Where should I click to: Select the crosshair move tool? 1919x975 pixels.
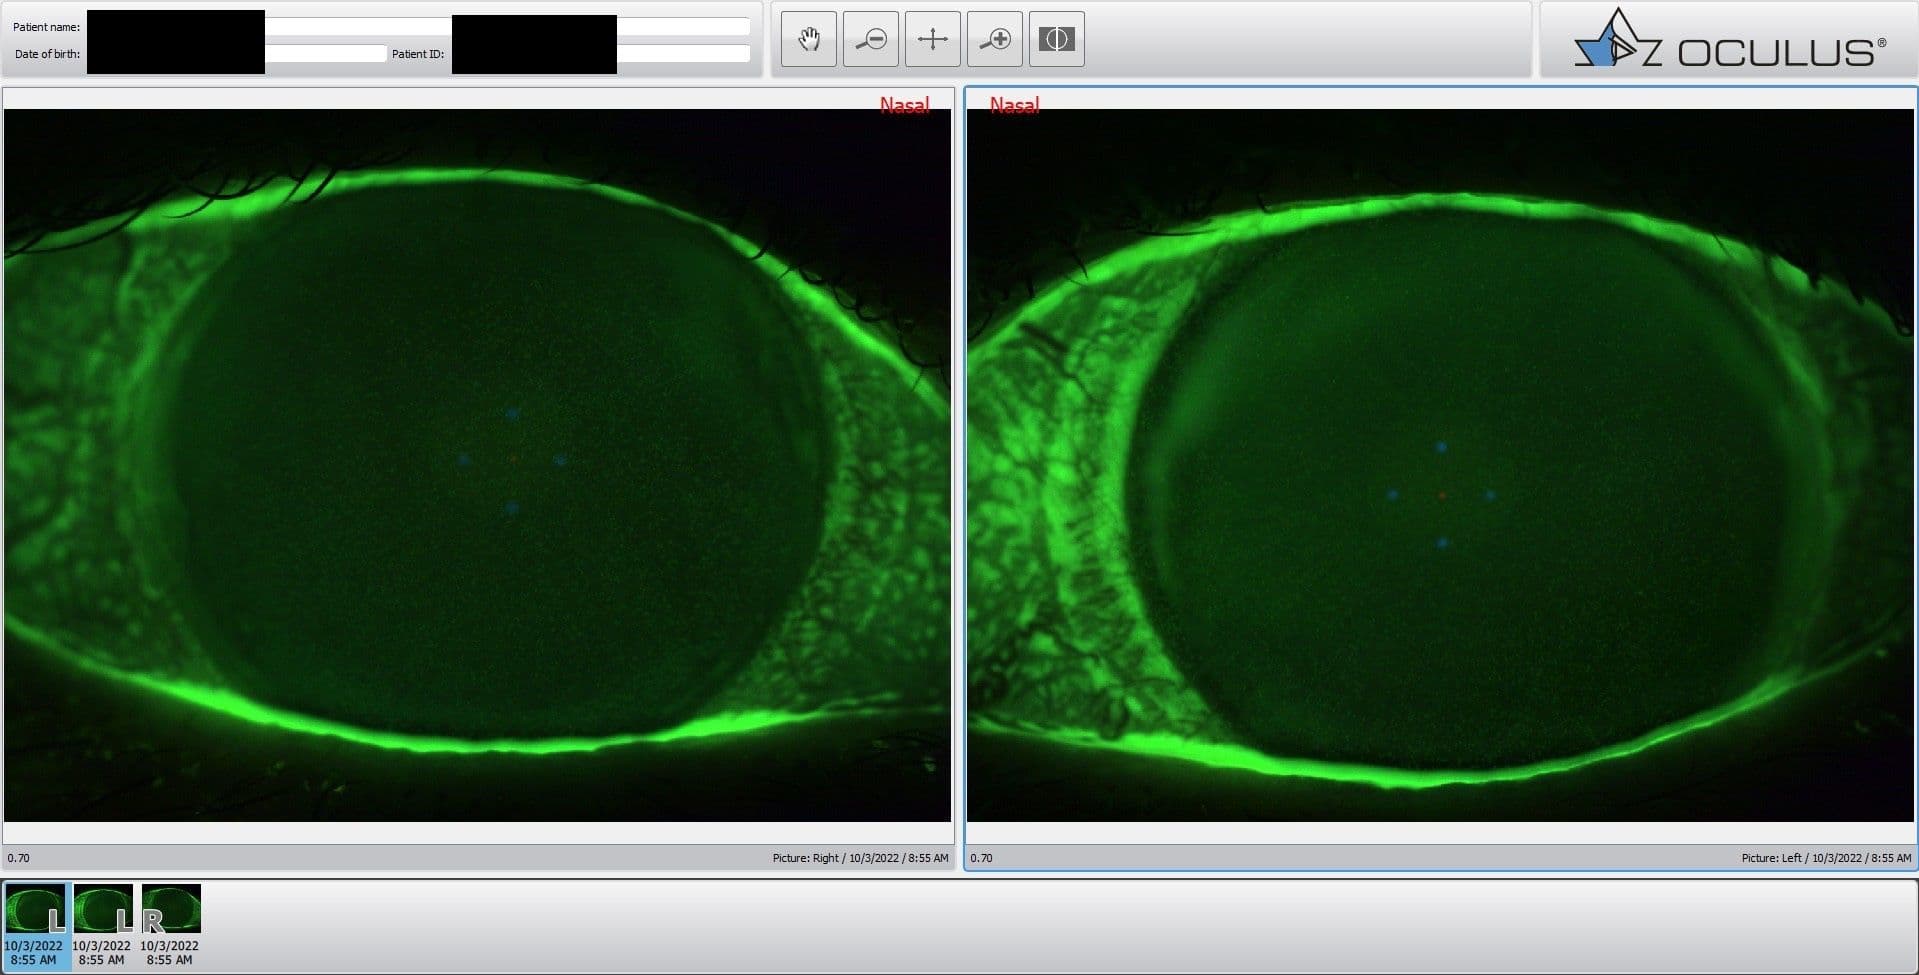(x=932, y=38)
